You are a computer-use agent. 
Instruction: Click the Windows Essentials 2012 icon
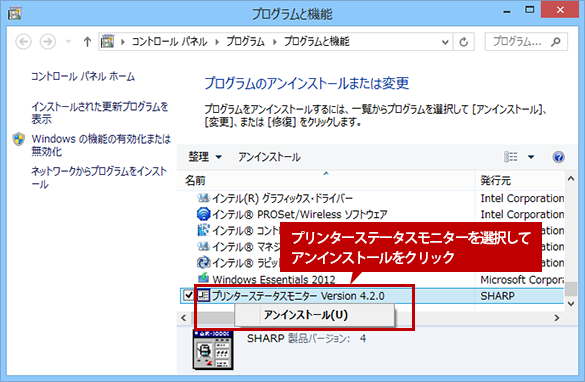[203, 278]
